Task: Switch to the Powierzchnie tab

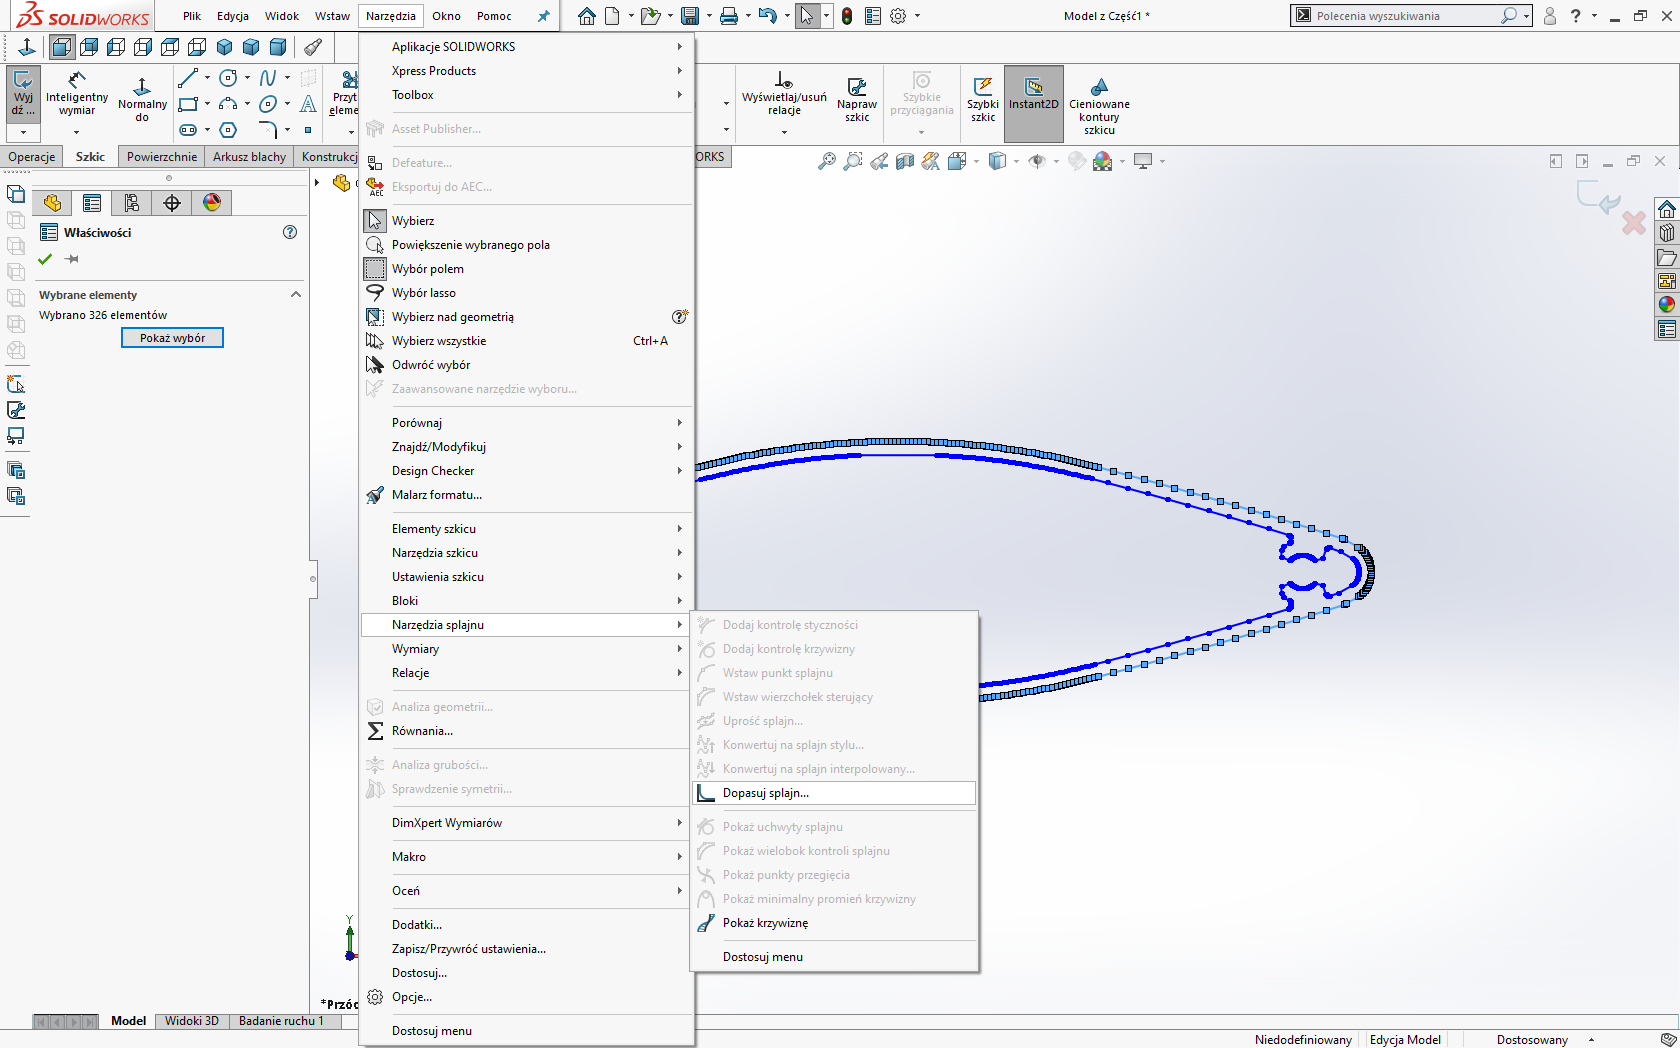Action: point(162,157)
